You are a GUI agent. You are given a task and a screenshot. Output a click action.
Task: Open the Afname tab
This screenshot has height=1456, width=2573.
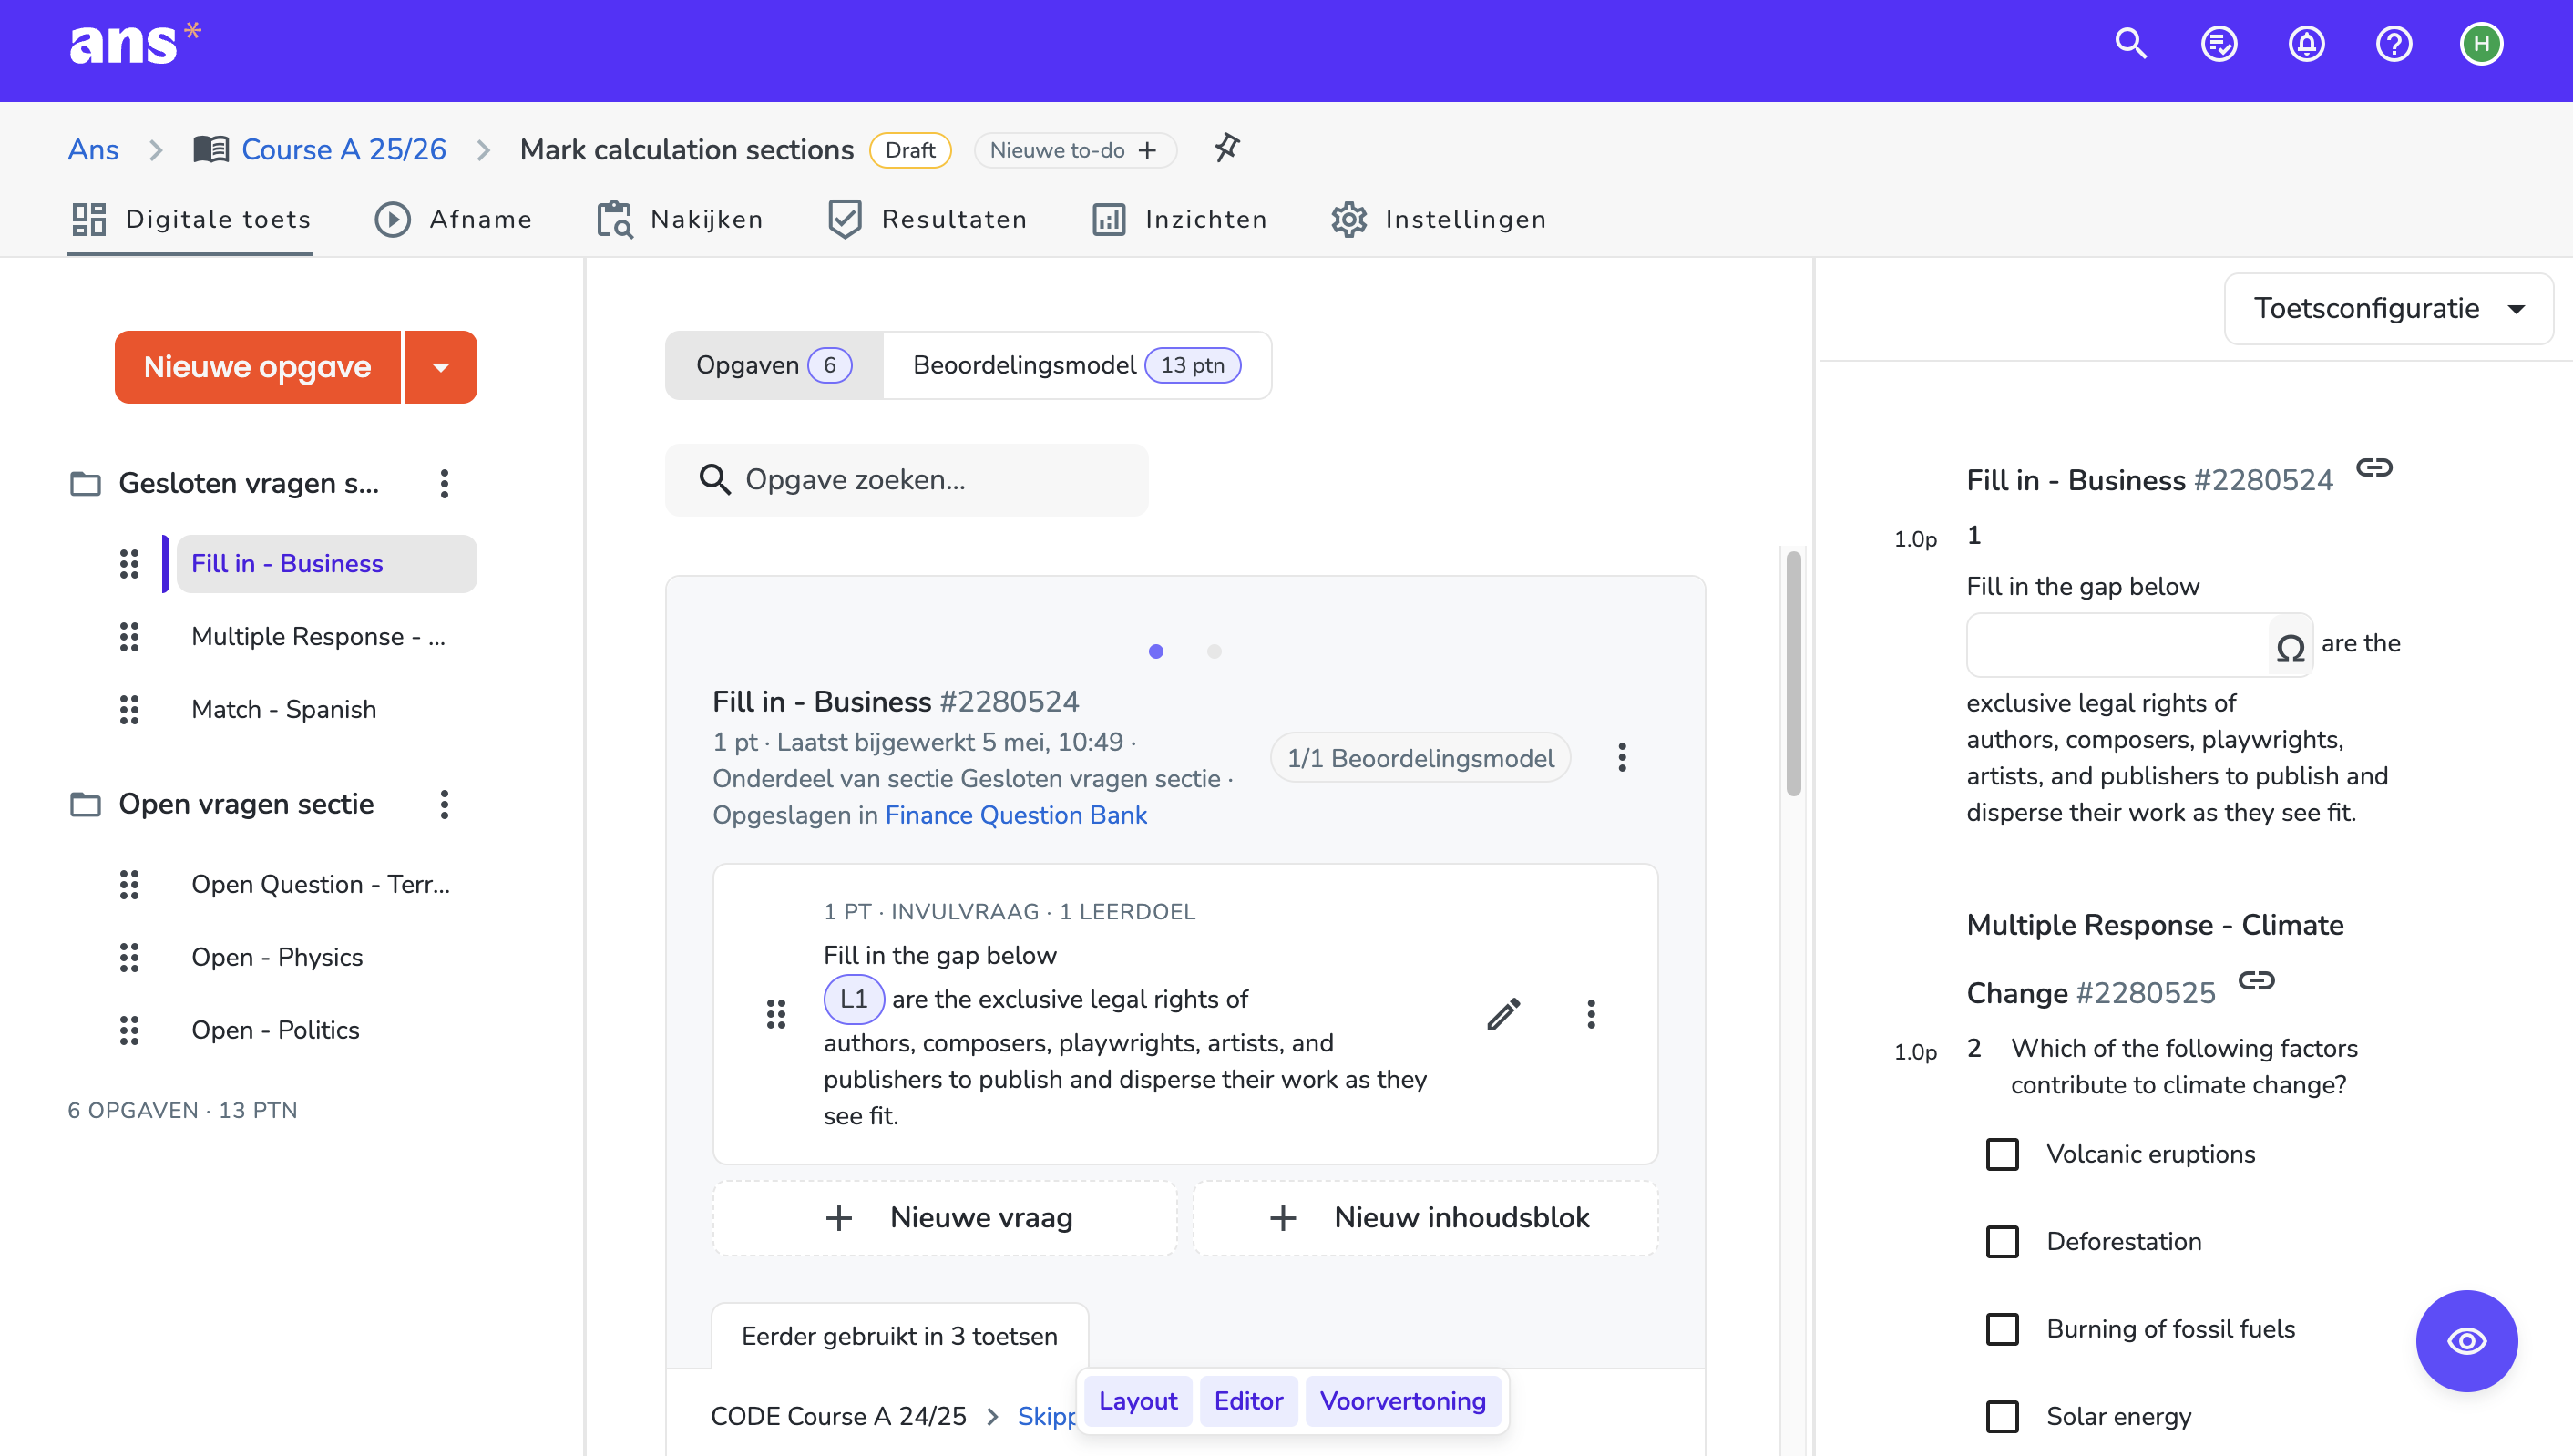(x=453, y=220)
